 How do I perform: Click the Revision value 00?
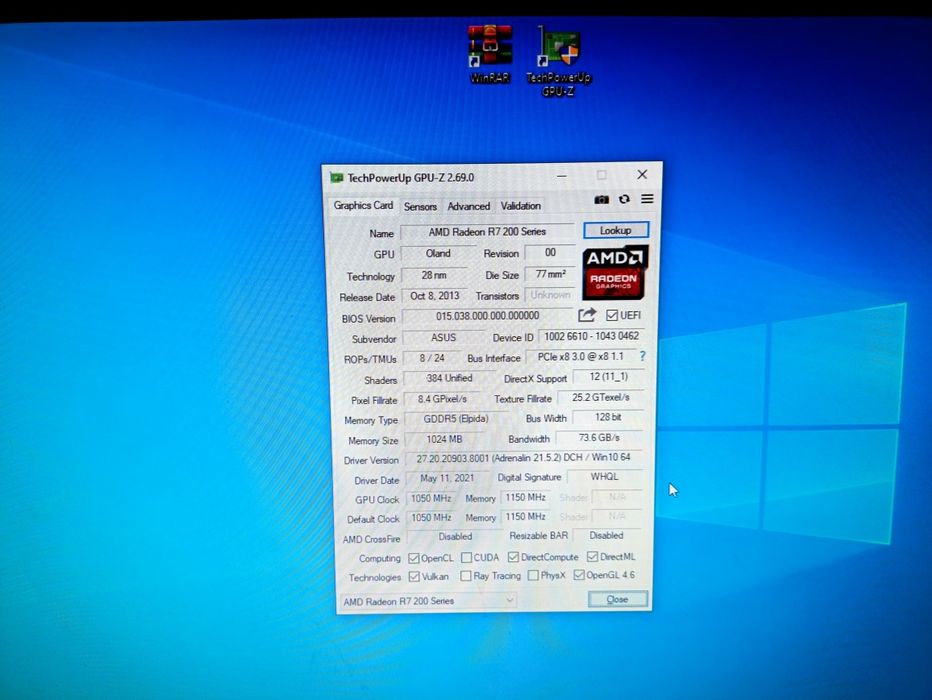pyautogui.click(x=550, y=253)
